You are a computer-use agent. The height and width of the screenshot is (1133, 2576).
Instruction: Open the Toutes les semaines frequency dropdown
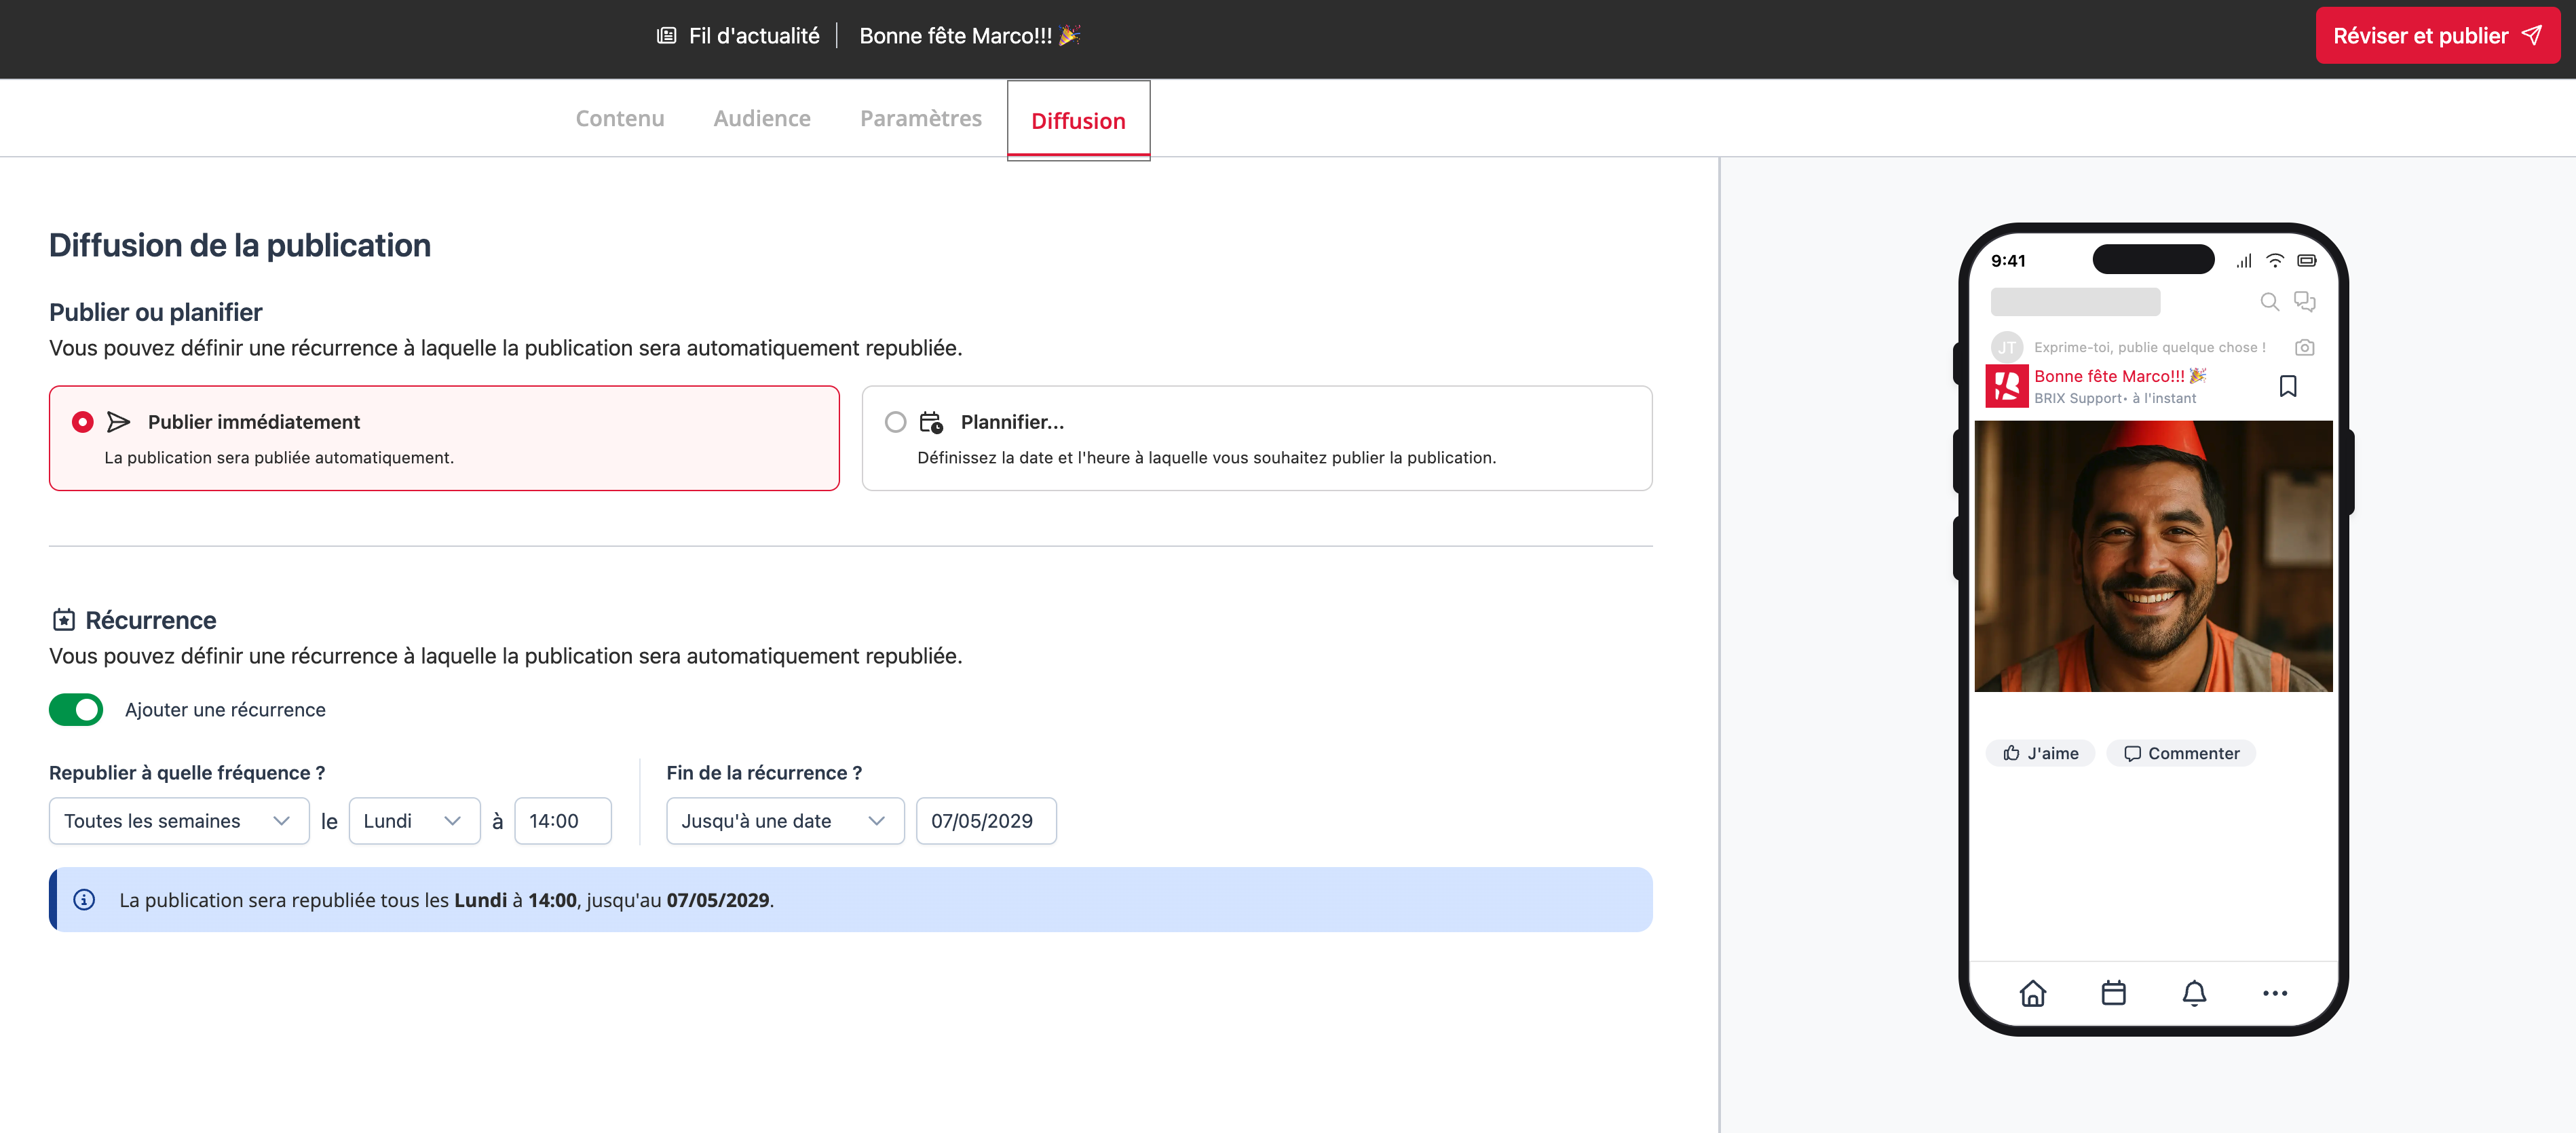pos(179,821)
